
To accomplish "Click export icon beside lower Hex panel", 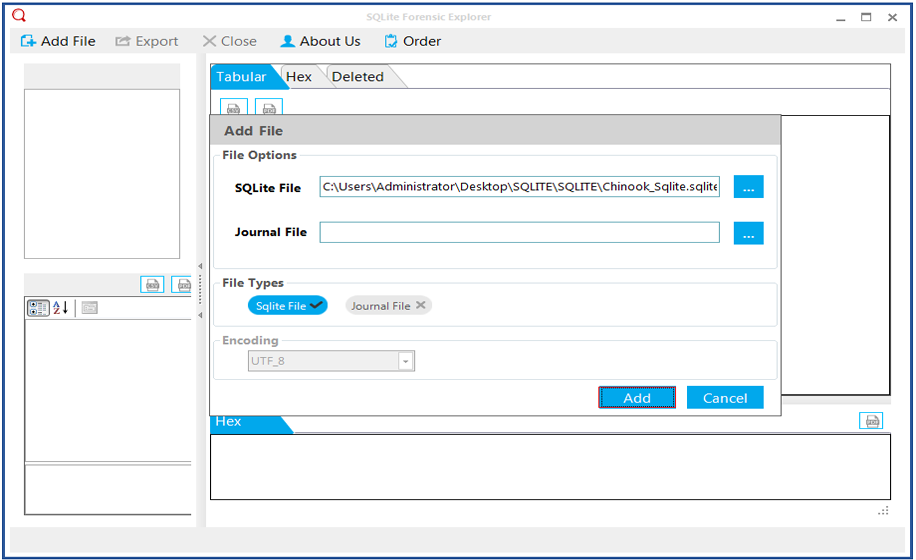I will (x=871, y=421).
